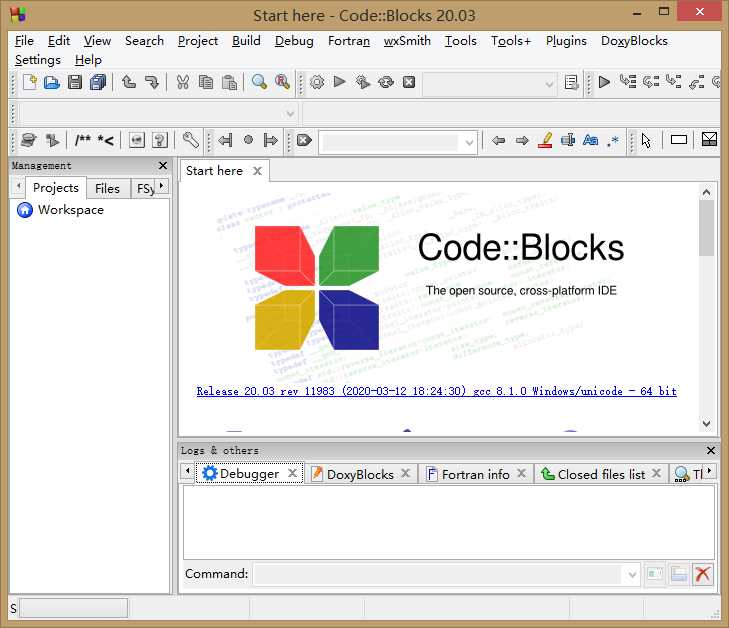
Task: Click the debugger Command input field
Action: pyautogui.click(x=438, y=575)
